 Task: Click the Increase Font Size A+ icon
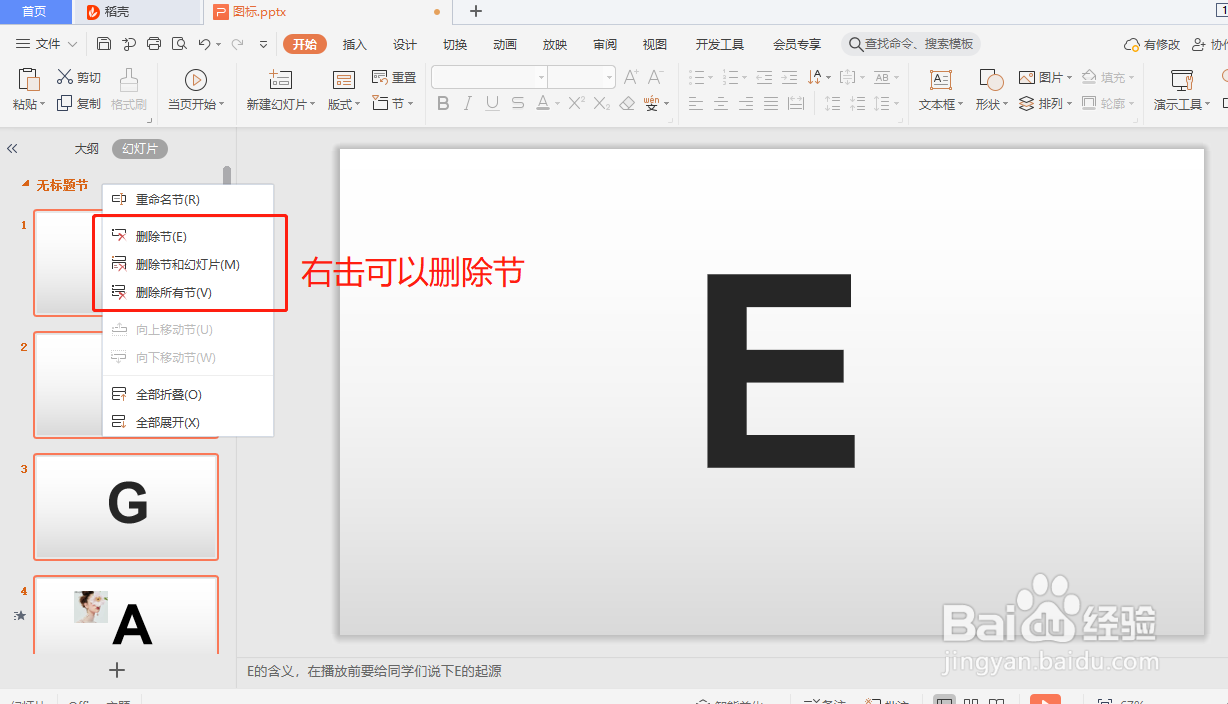631,77
